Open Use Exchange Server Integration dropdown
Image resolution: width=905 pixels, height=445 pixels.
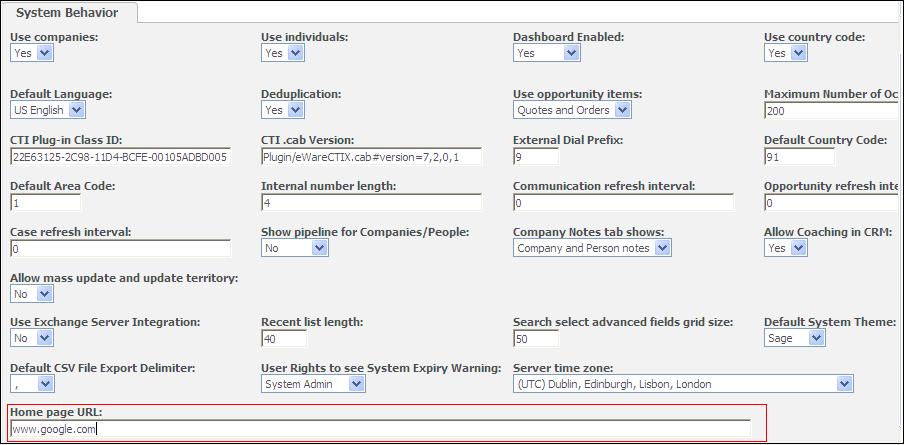[x=32, y=338]
